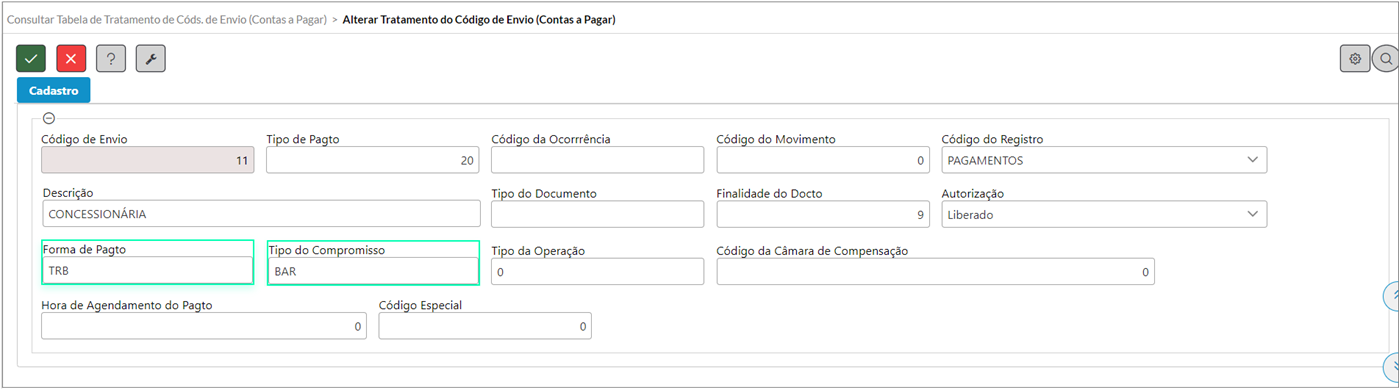Click the Tipo de Pagto field

pos(373,160)
